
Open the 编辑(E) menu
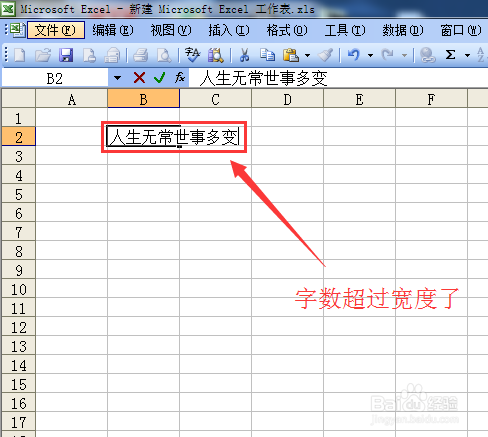[113, 30]
